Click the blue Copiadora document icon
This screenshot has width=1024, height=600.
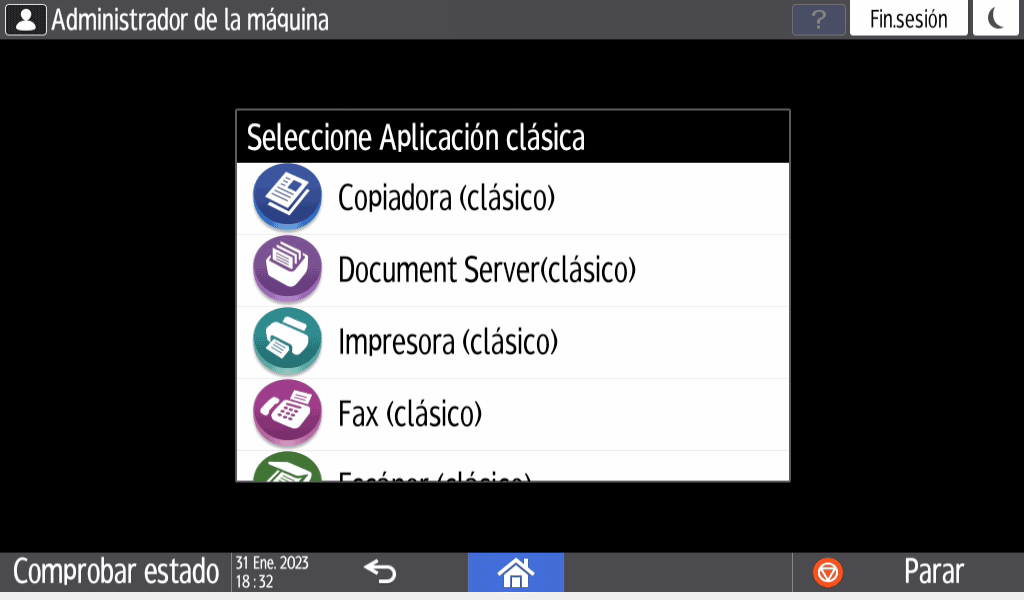pyautogui.click(x=287, y=197)
